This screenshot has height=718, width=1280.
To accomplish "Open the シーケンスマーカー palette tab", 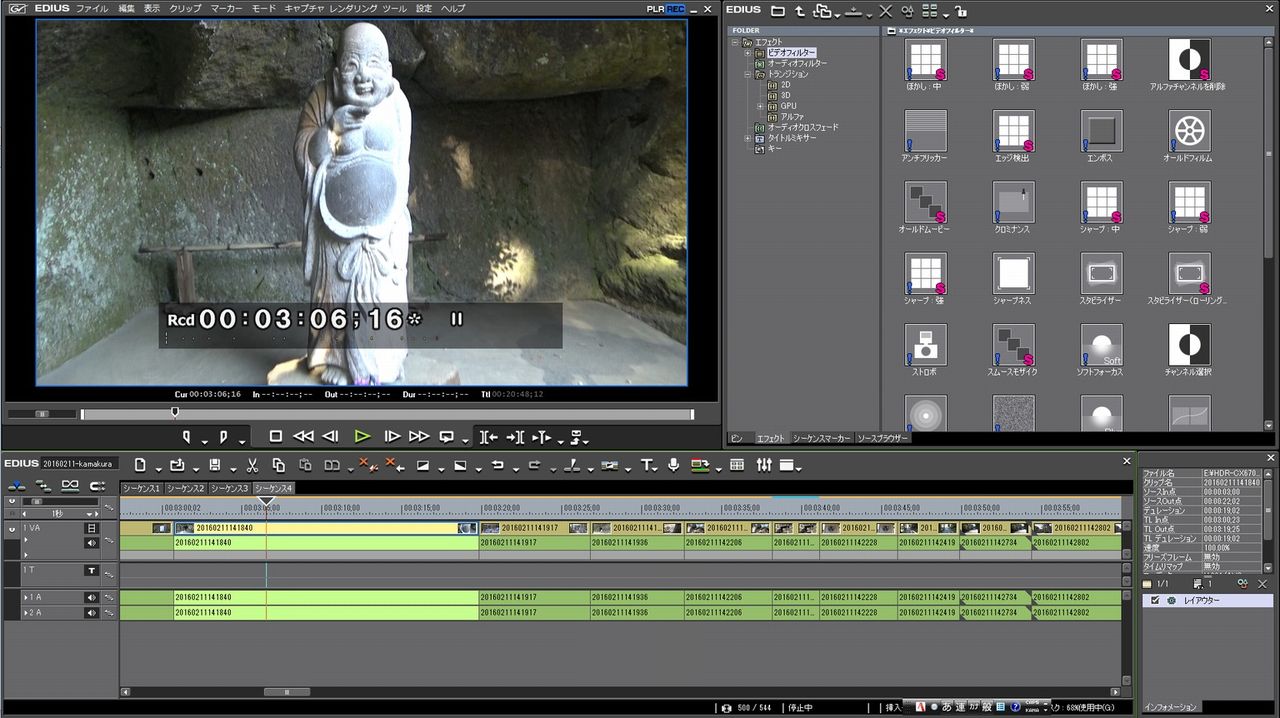I will [821, 438].
